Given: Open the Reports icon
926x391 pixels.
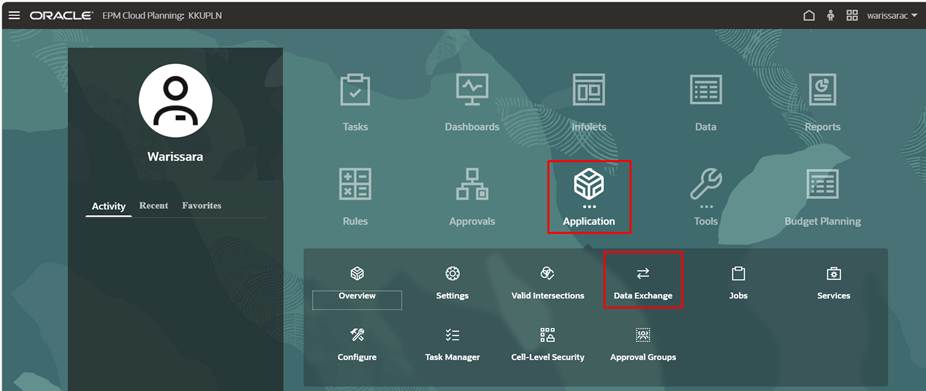Looking at the screenshot, I should point(822,90).
